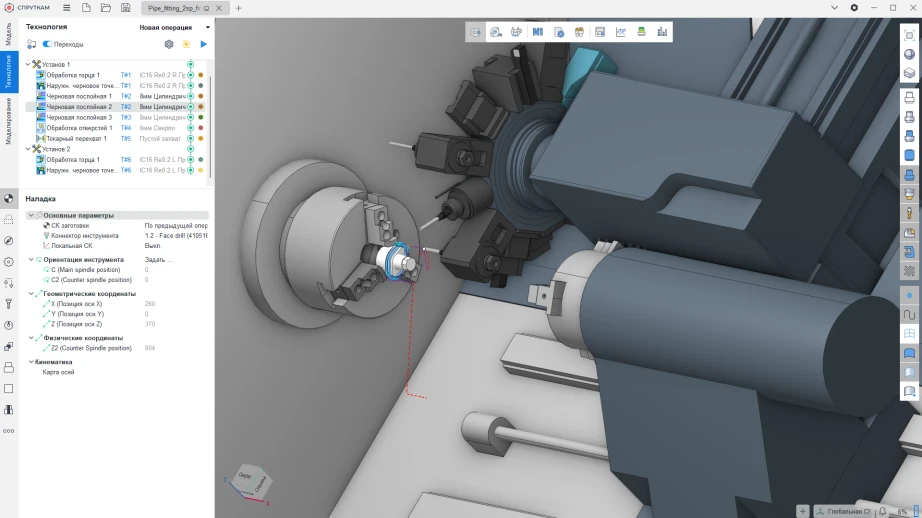
Task: Select Карта осей under Кинематика
Action: (x=58, y=372)
